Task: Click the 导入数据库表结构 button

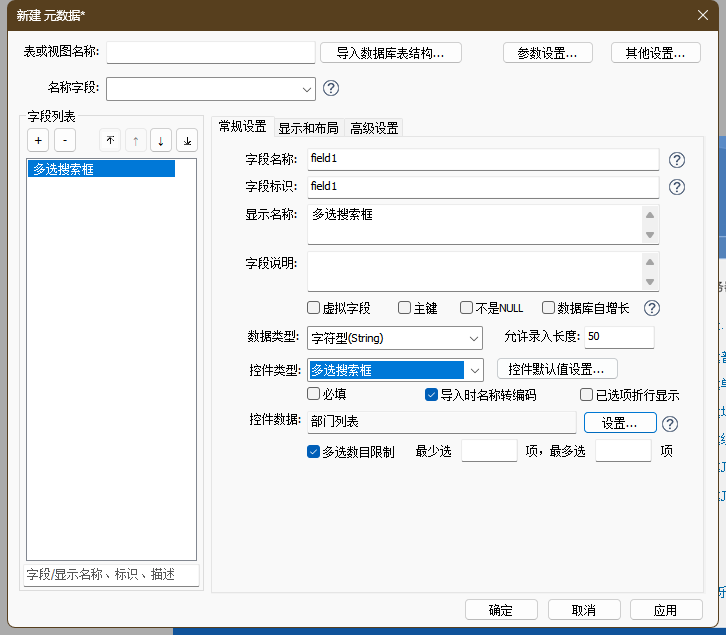Action: click(x=398, y=53)
